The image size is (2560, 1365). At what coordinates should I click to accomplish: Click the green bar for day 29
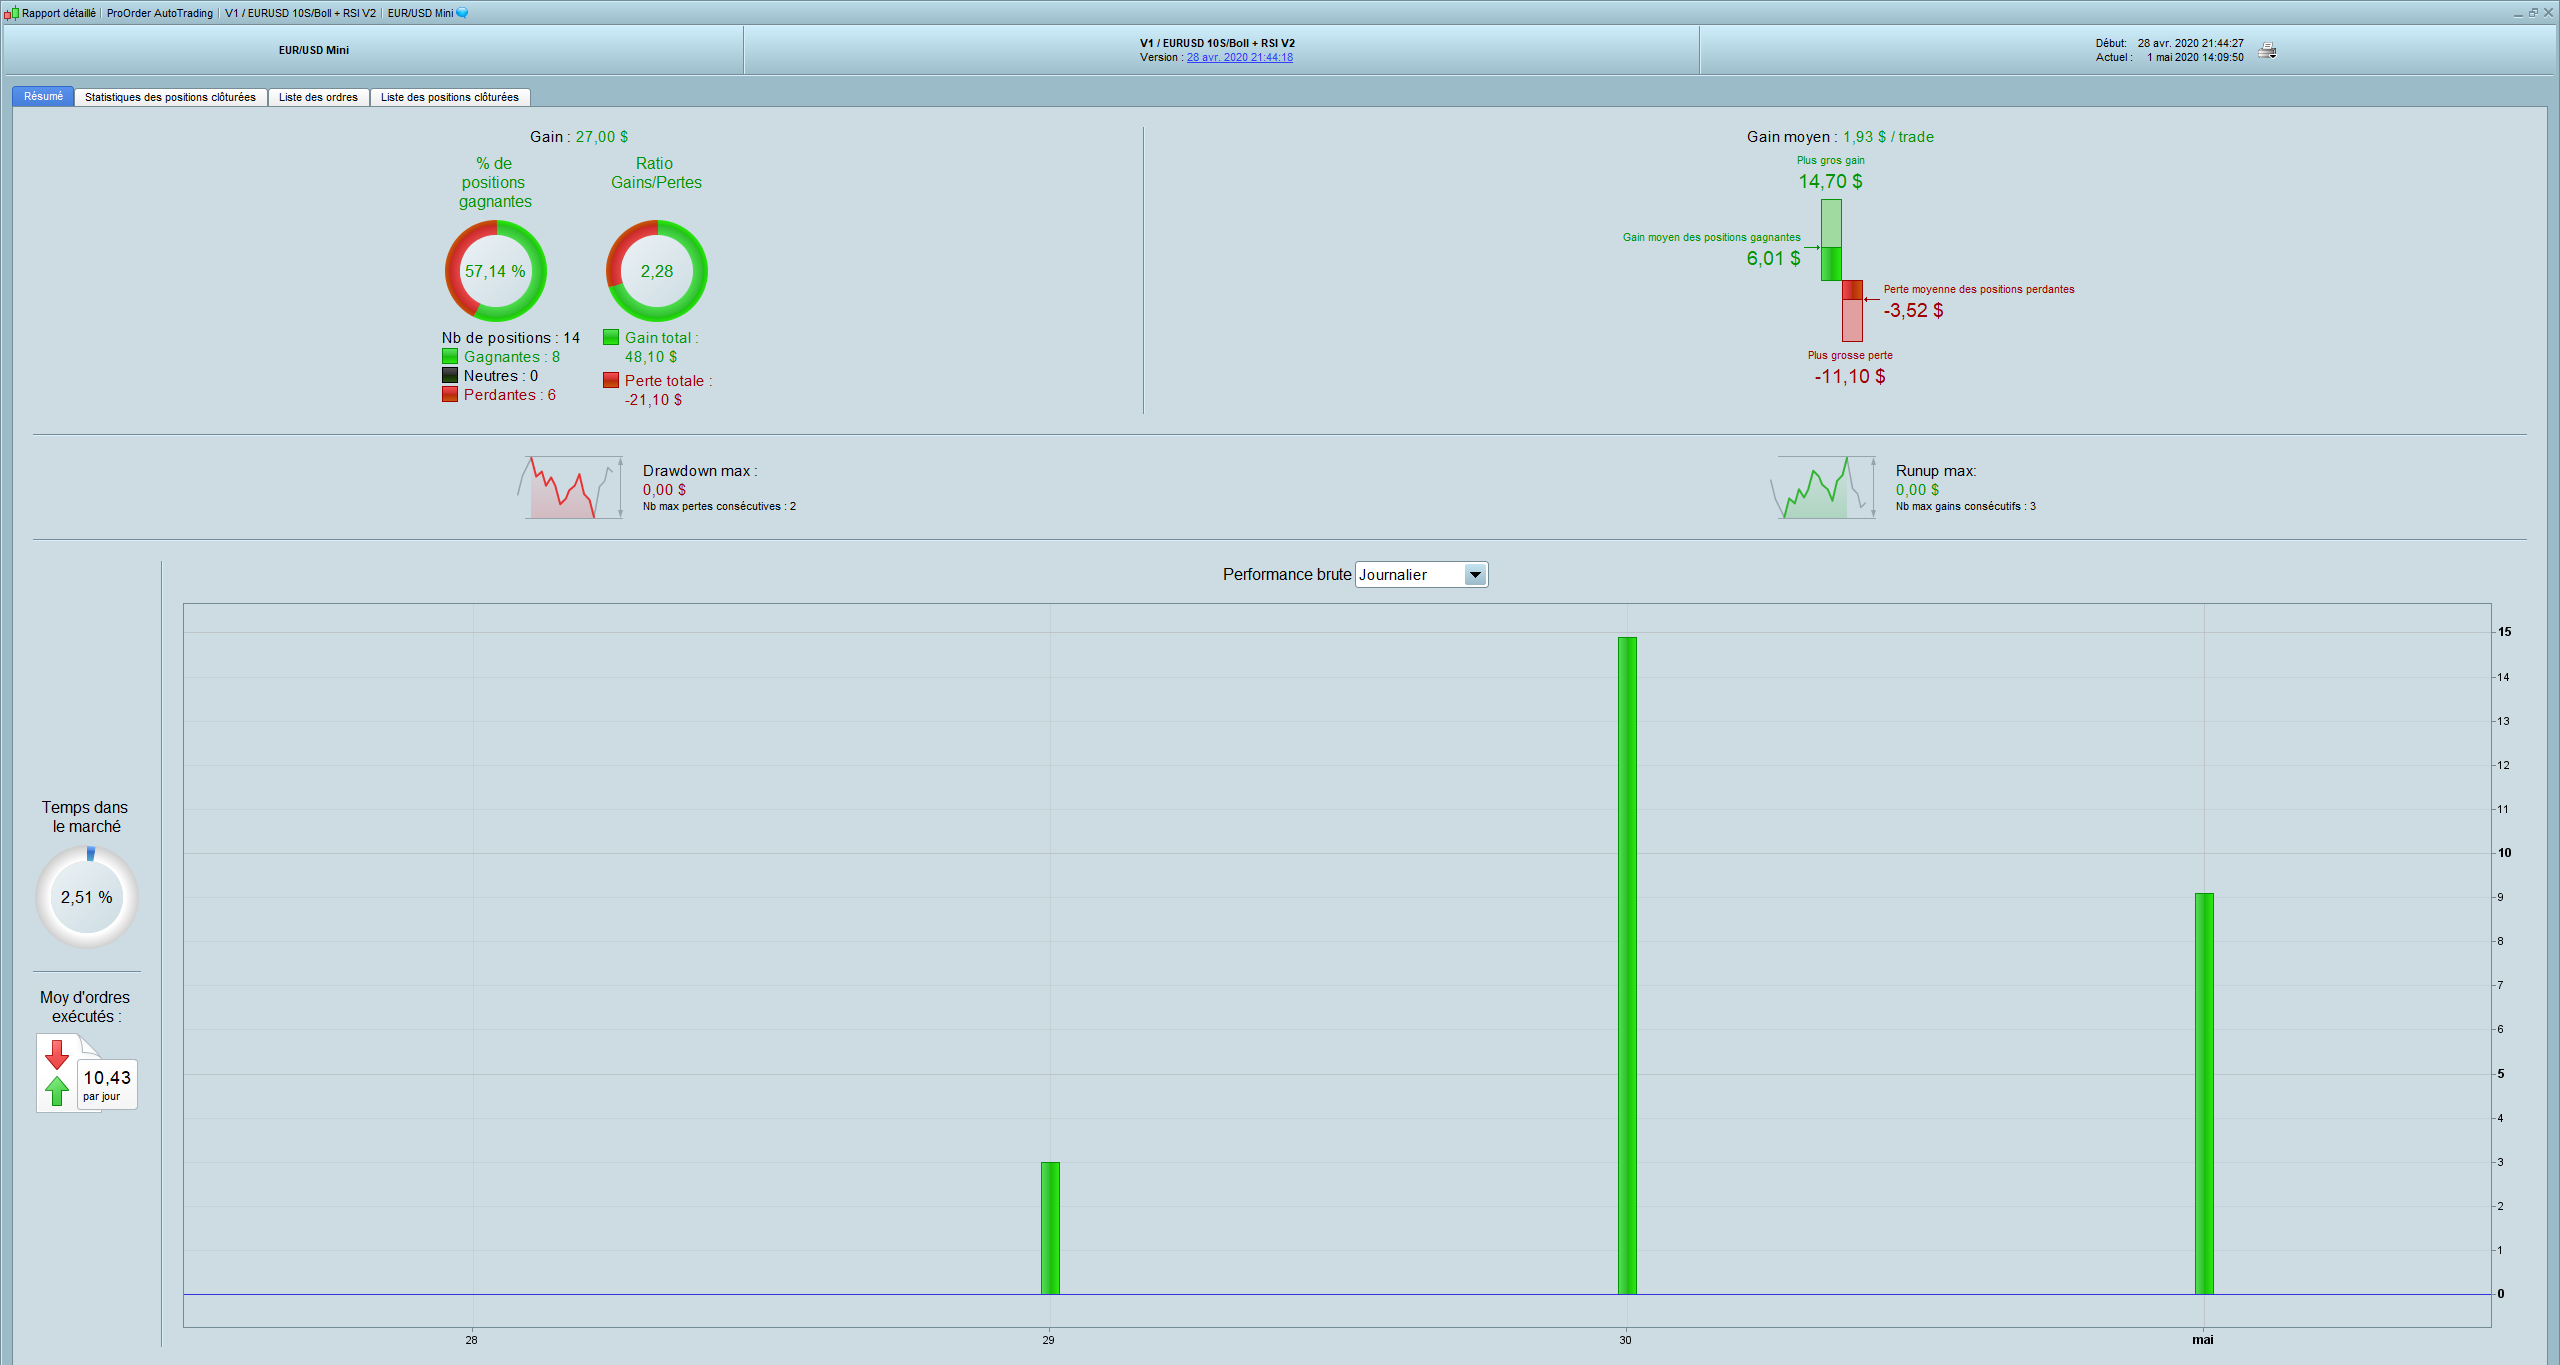1050,1227
